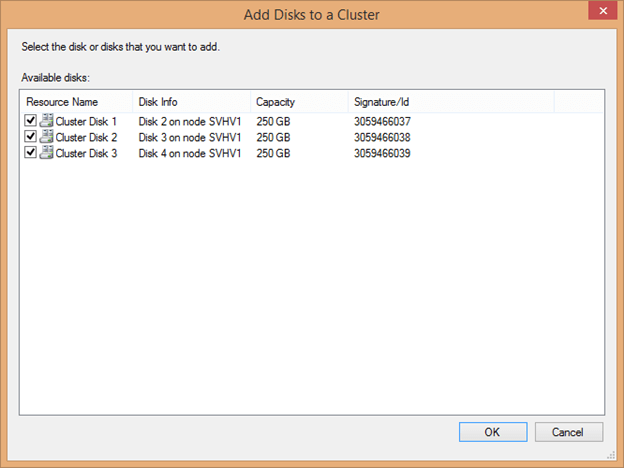Viewport: 624px width, 468px height.
Task: Click the Cluster Disk 2 disk icon
Action: (46, 137)
